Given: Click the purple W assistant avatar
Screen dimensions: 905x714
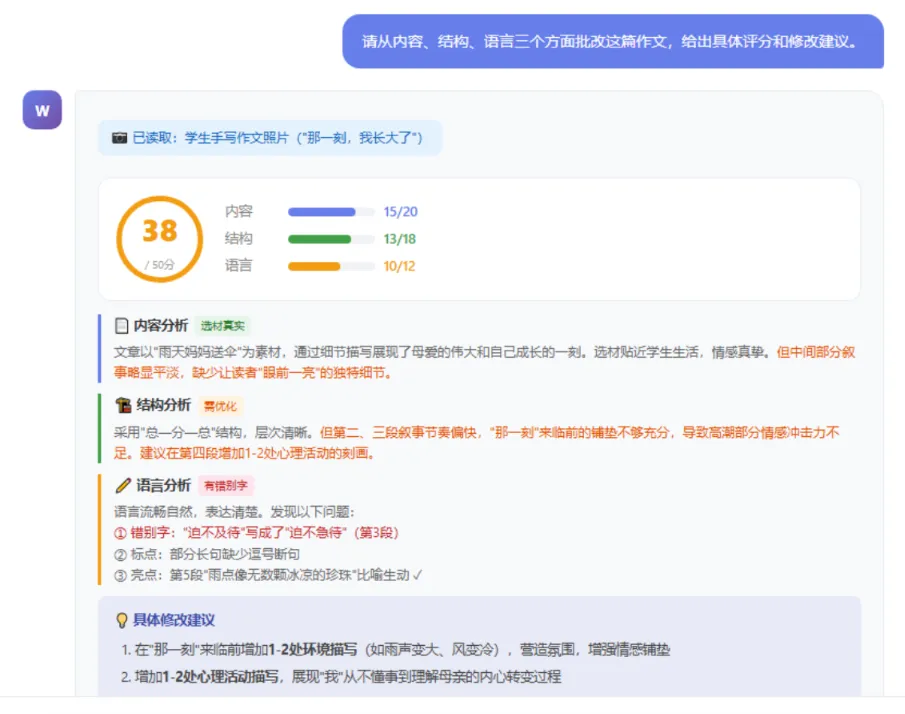Looking at the screenshot, I should pos(42,110).
